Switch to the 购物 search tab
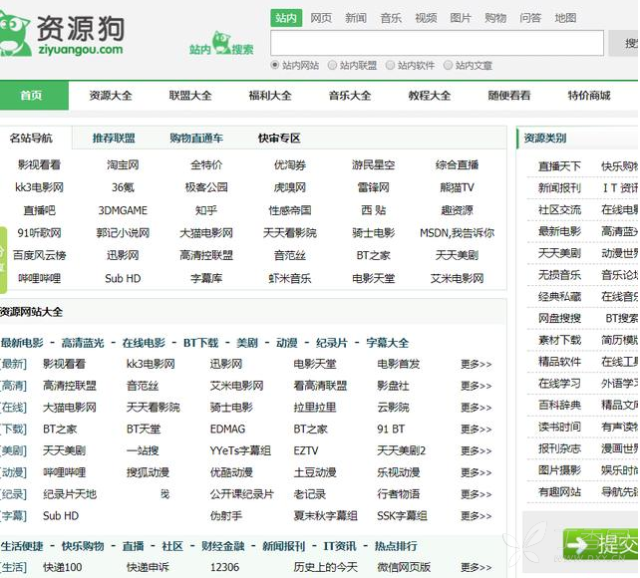Image resolution: width=640 pixels, height=578 pixels. tap(496, 18)
